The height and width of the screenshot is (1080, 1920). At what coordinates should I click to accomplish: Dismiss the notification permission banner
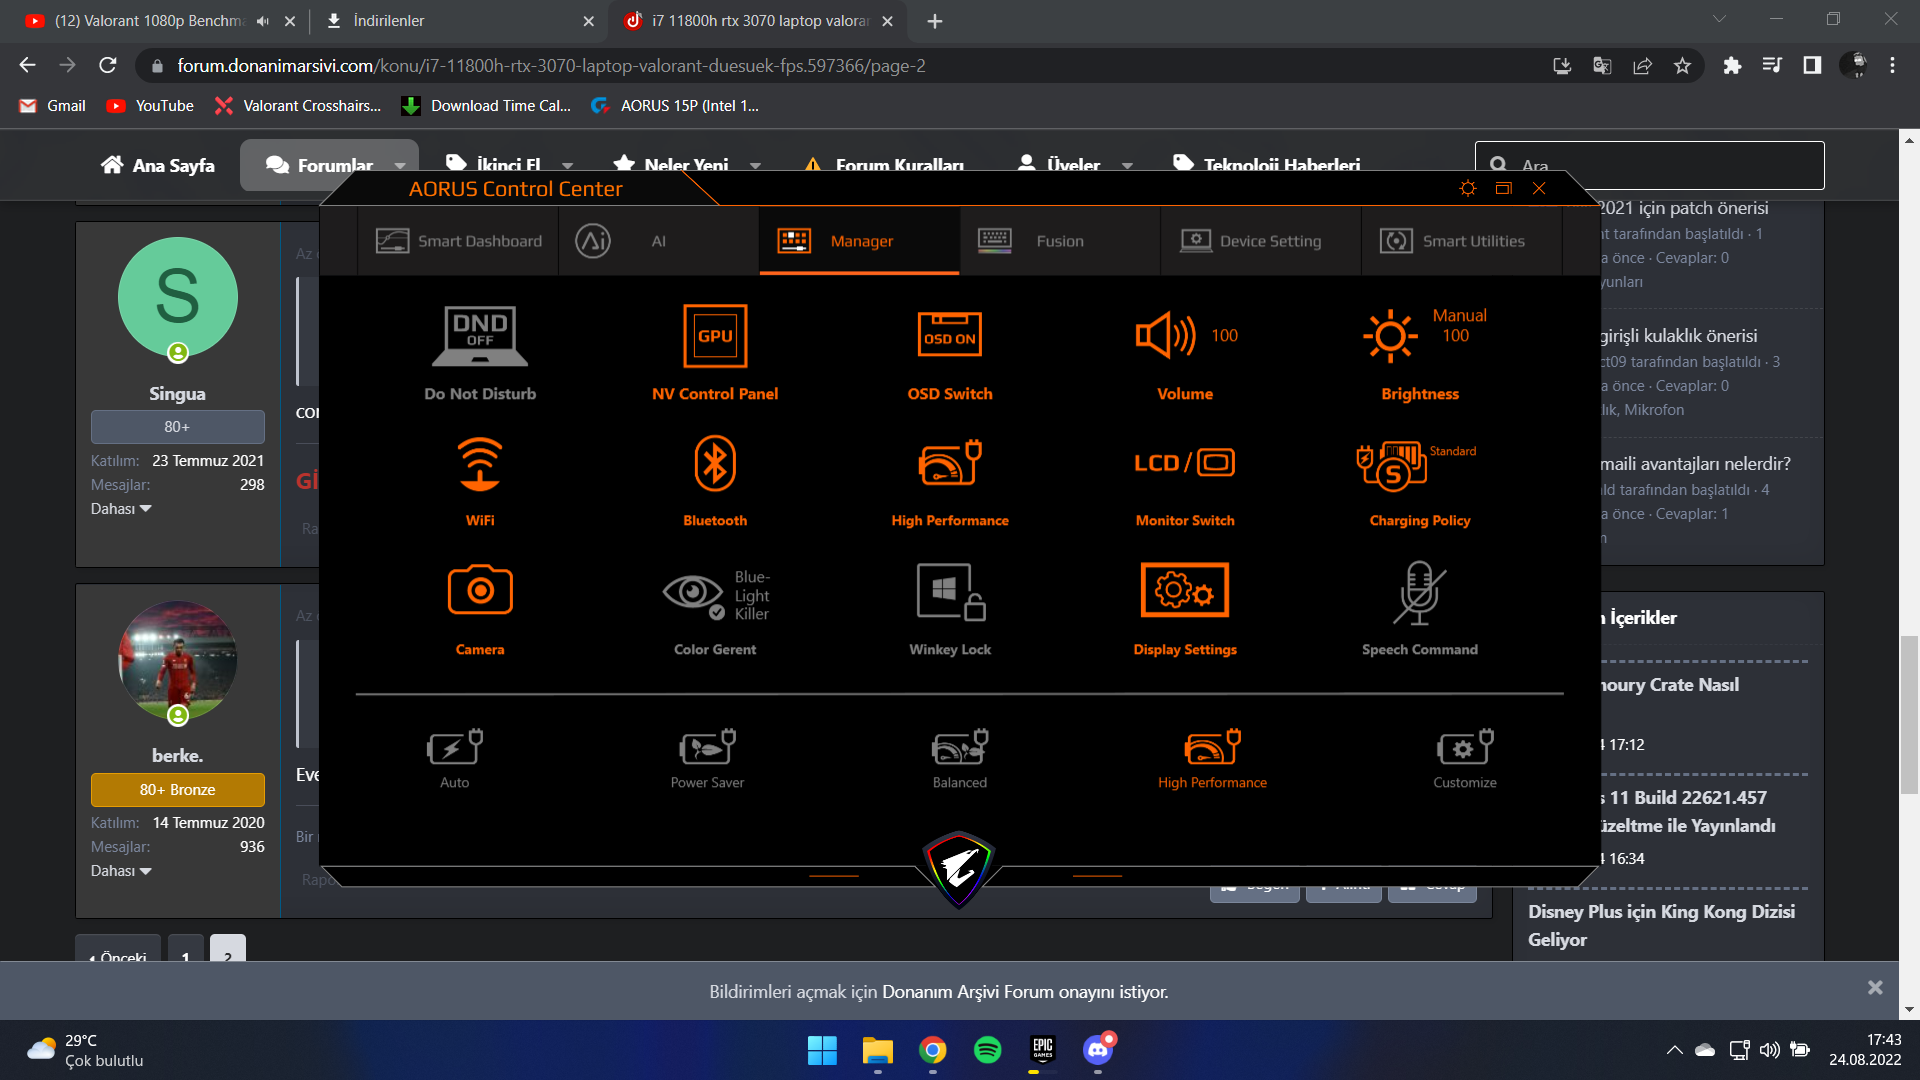1875,988
